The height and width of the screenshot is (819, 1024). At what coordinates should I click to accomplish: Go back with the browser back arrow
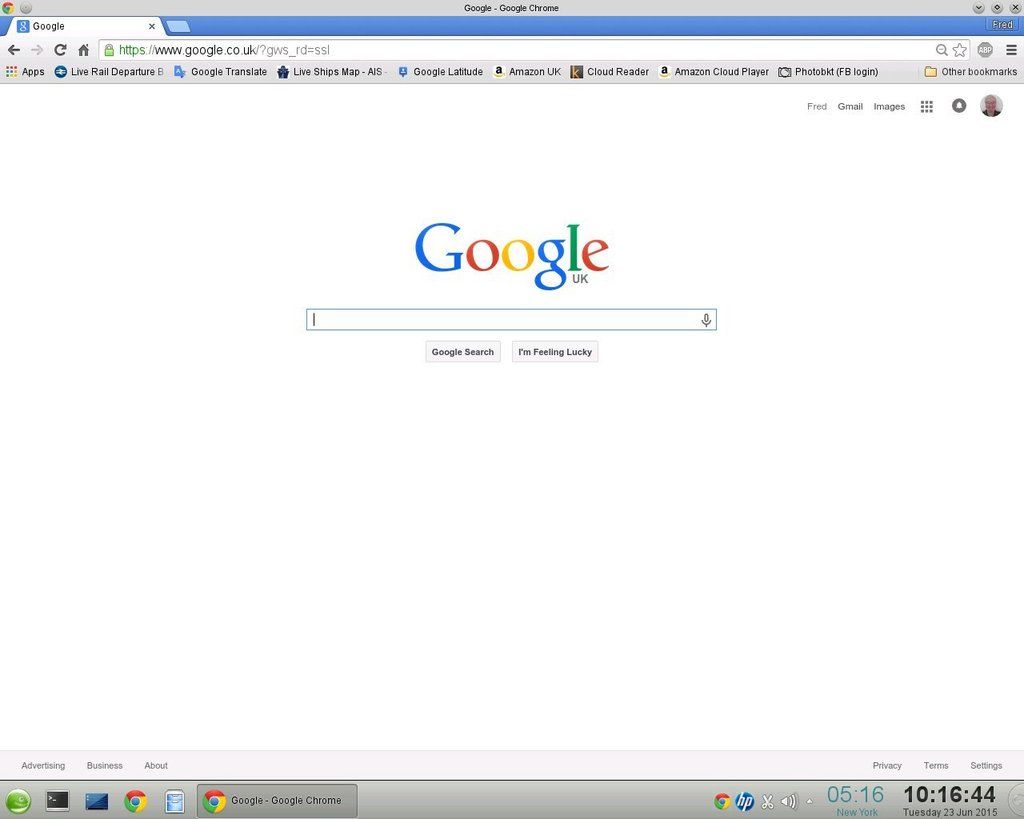(14, 50)
